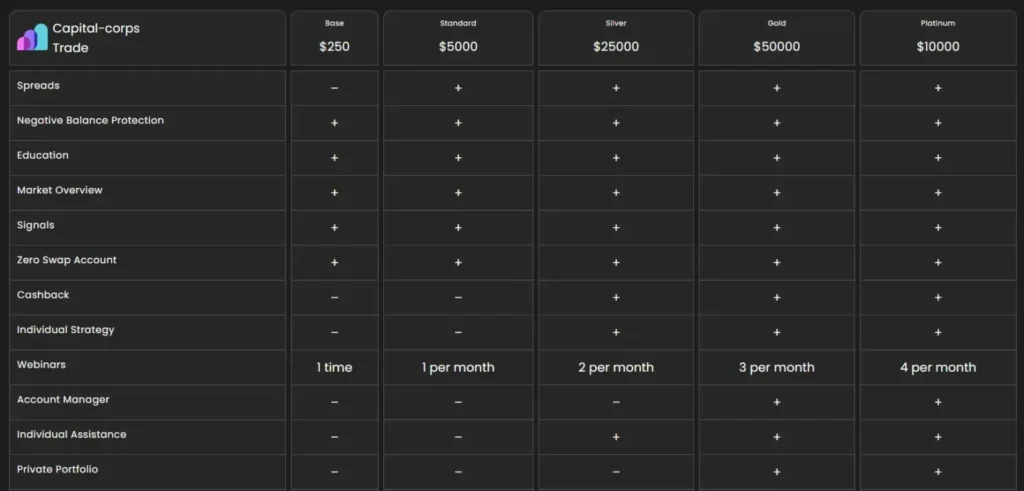Viewport: 1024px width, 491px height.
Task: Click the plus icon for Spreads under Standard
Action: point(458,88)
